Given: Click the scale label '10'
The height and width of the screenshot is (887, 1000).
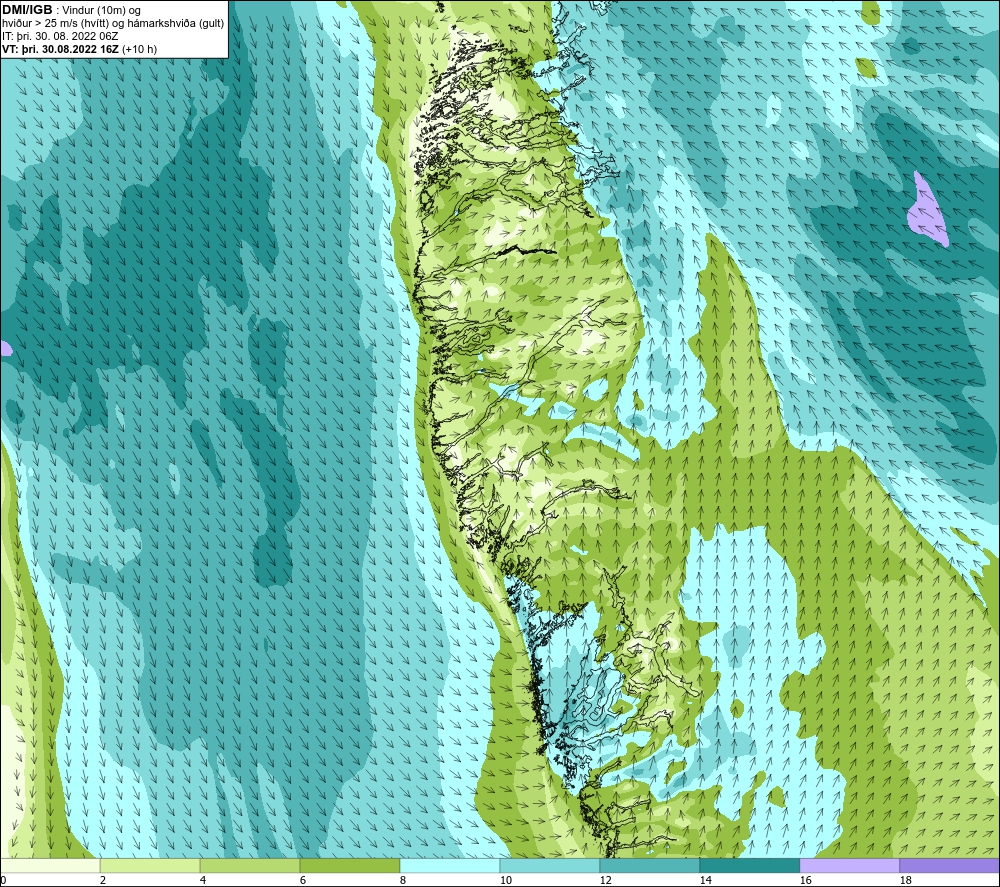Looking at the screenshot, I should click(x=505, y=880).
